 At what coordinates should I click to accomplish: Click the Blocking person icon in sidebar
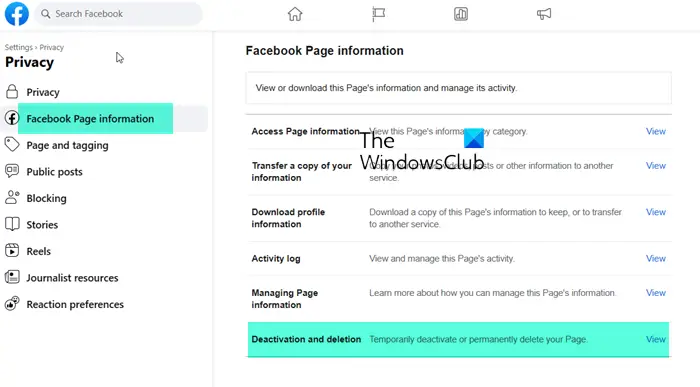tap(12, 198)
